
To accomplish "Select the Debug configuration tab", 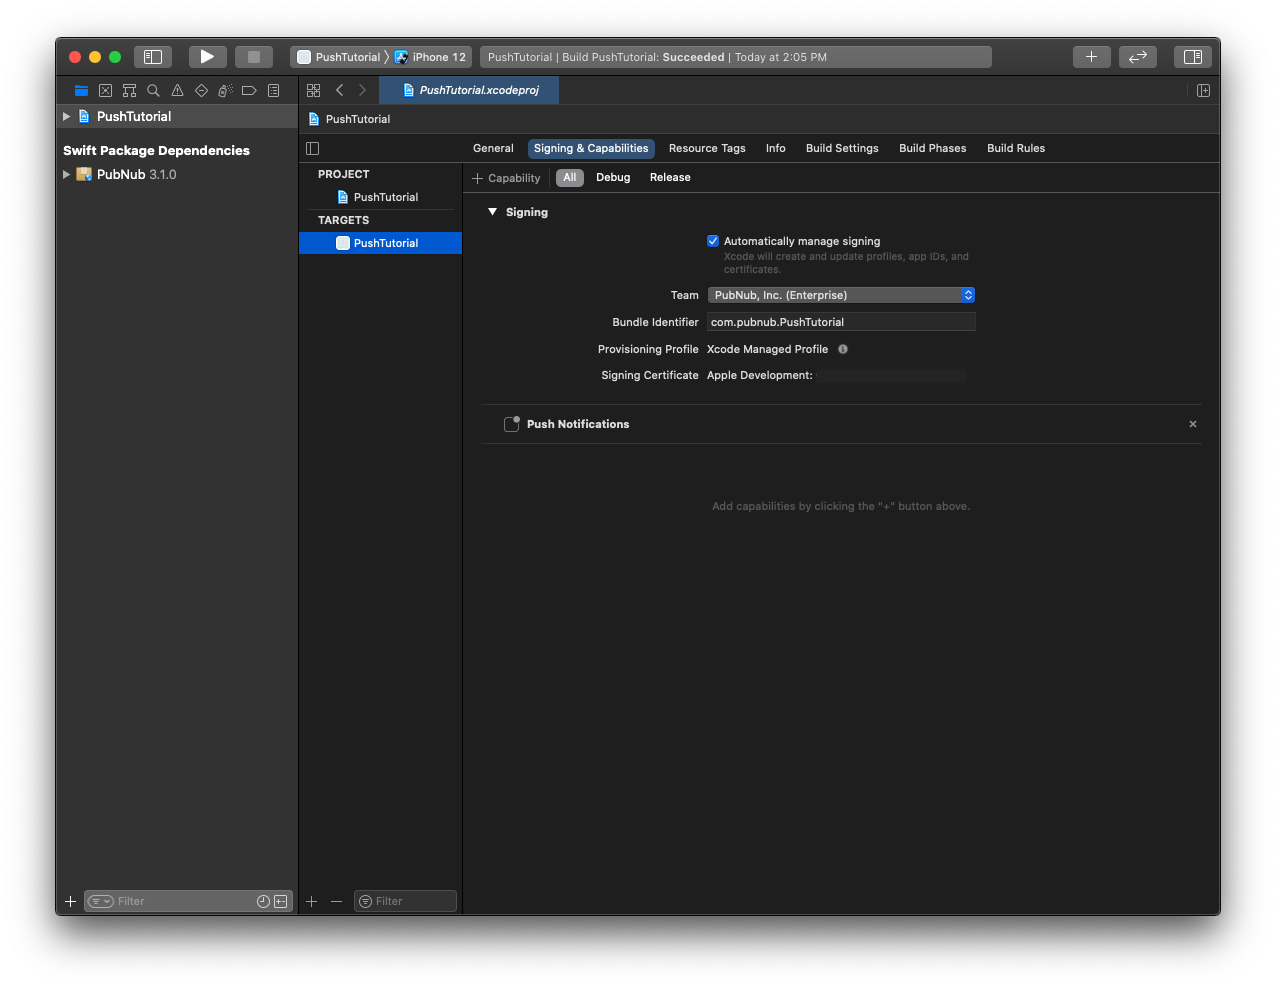I will coord(613,177).
